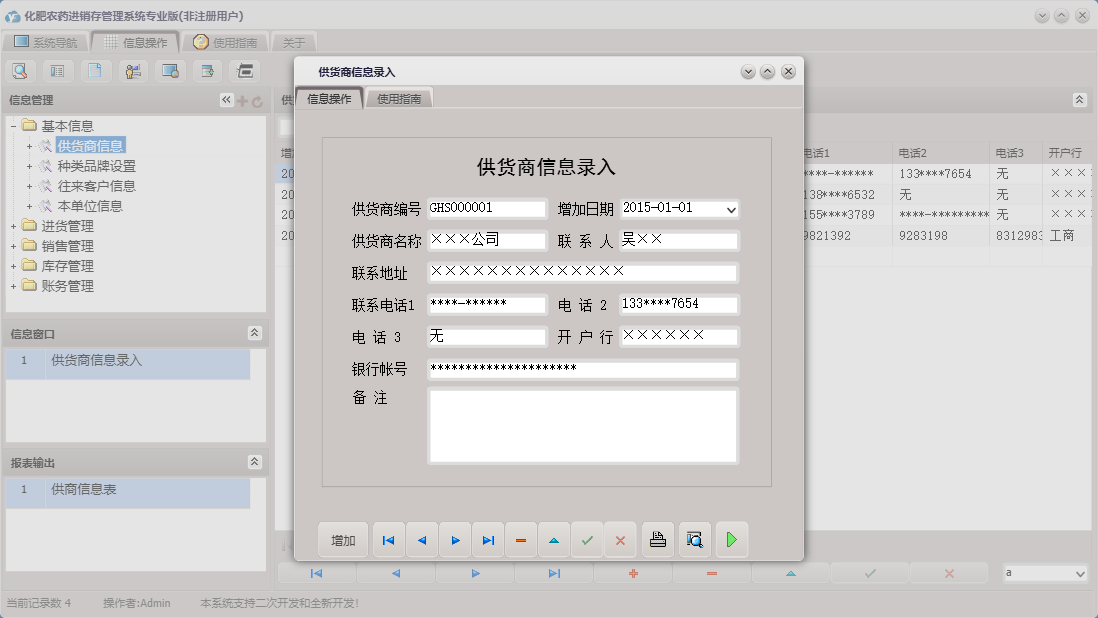Switch to the 使用指南 tab inside dialog
Image resolution: width=1098 pixels, height=618 pixels.
(398, 99)
